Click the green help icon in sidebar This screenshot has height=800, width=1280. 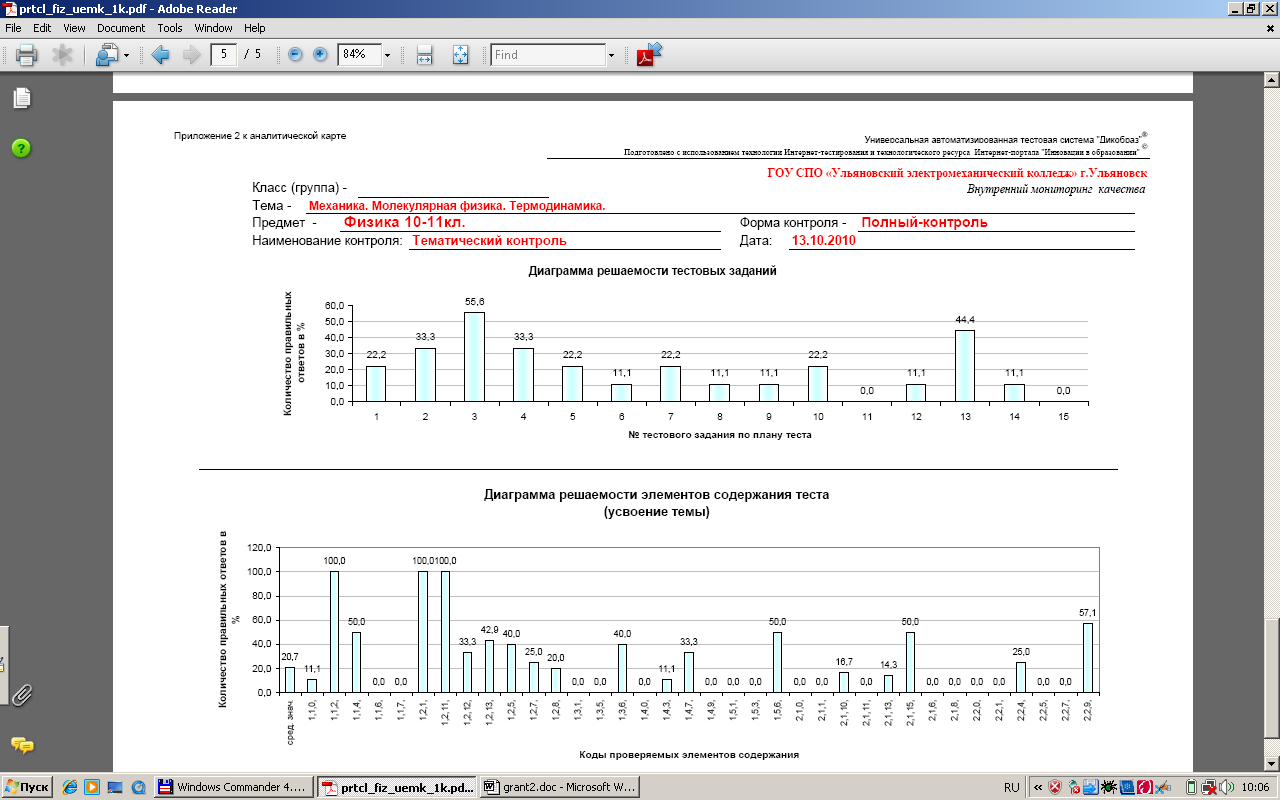[x=21, y=148]
